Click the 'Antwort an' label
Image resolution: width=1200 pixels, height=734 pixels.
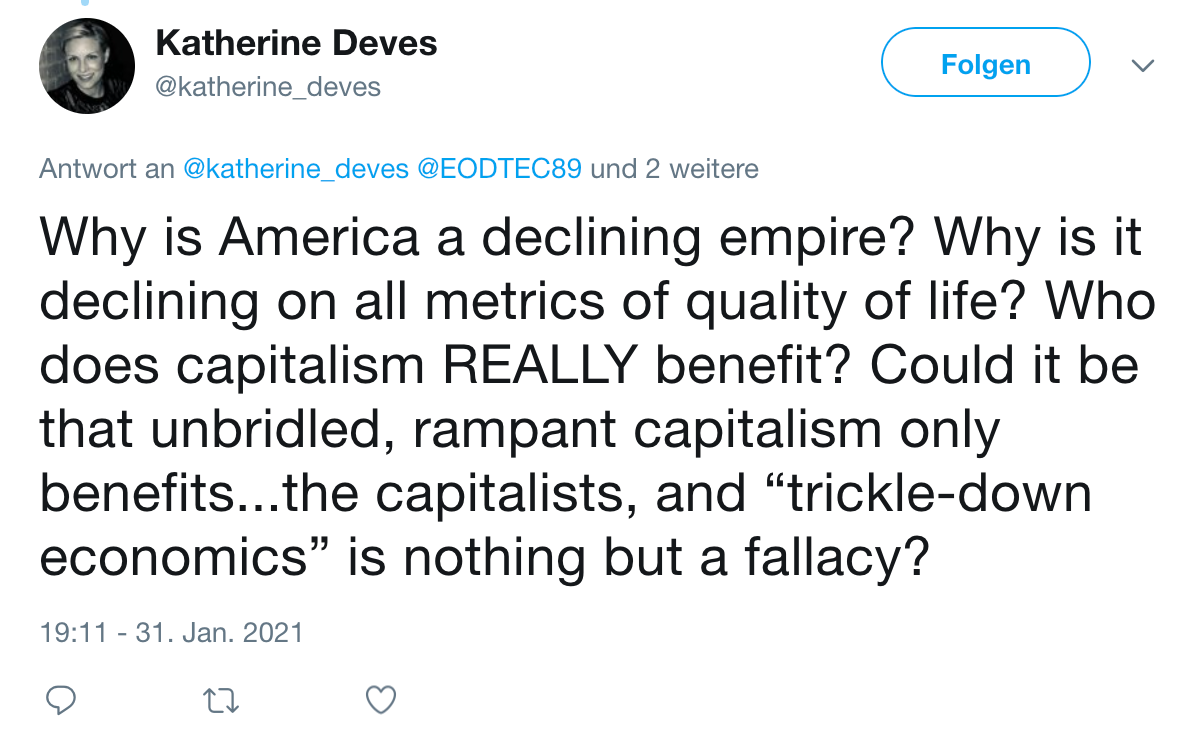(107, 169)
